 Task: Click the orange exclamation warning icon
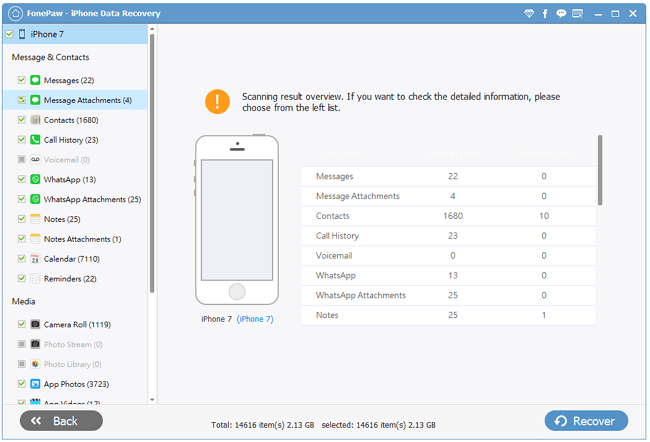coord(217,102)
